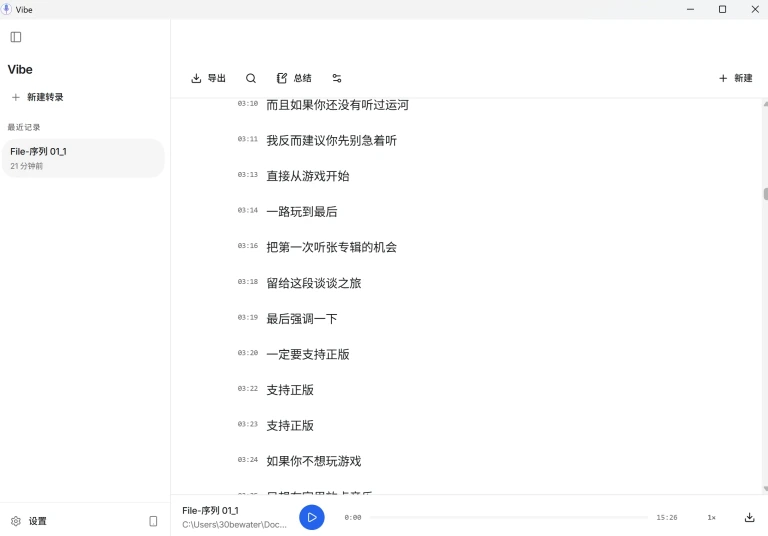768x536 pixels.
Task: Click the 03:20 timestamp
Action: pyautogui.click(x=247, y=353)
